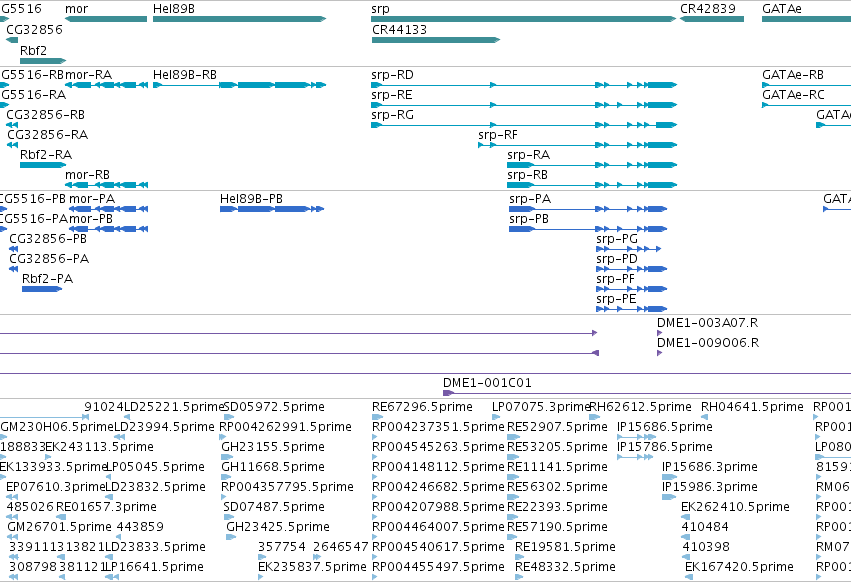This screenshot has width=851, height=582.
Task: Click the RE53205.5prime EST label
Action: click(x=557, y=447)
